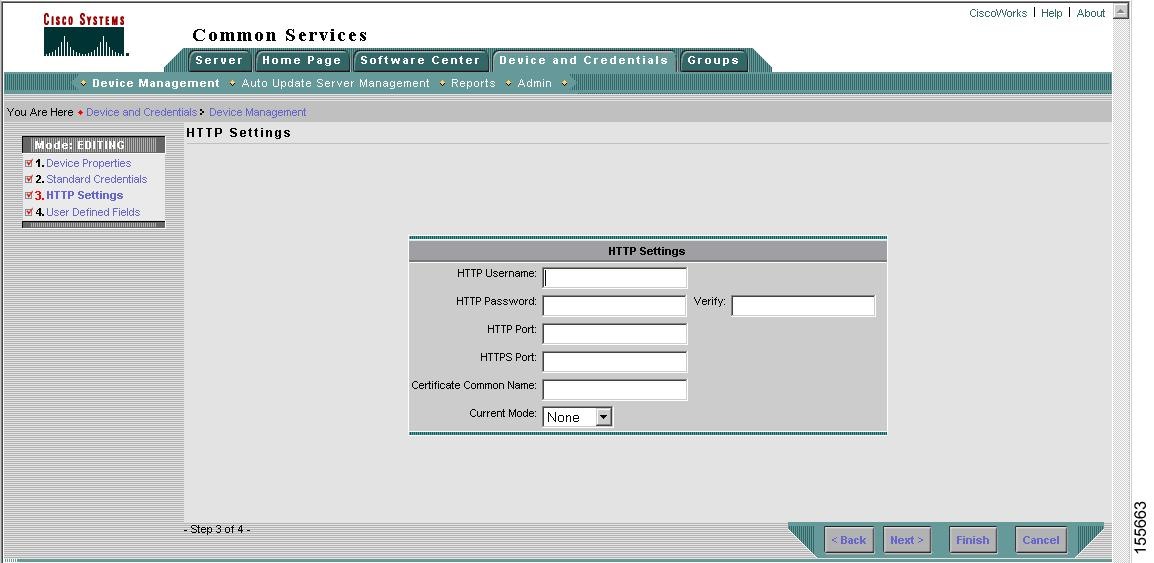This screenshot has width=1154, height=563.
Task: Toggle the HTTP Settings step checkmark
Action: click(x=29, y=195)
